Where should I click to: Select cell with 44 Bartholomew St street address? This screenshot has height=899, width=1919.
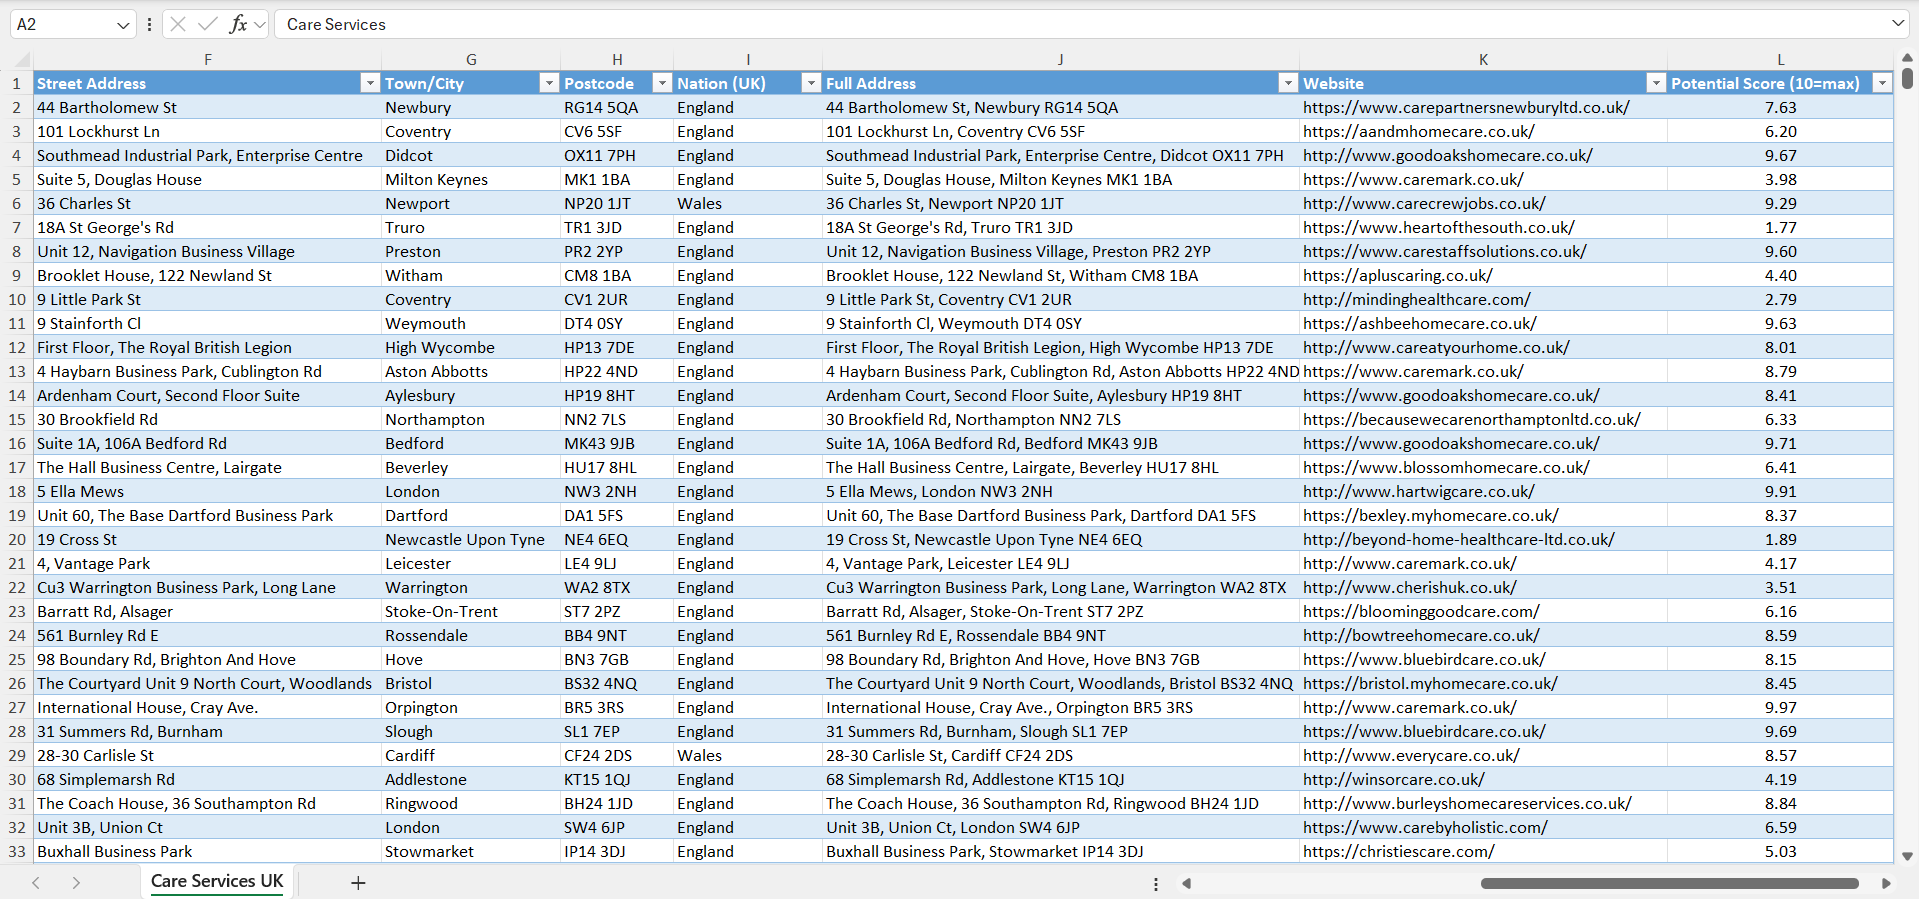207,107
